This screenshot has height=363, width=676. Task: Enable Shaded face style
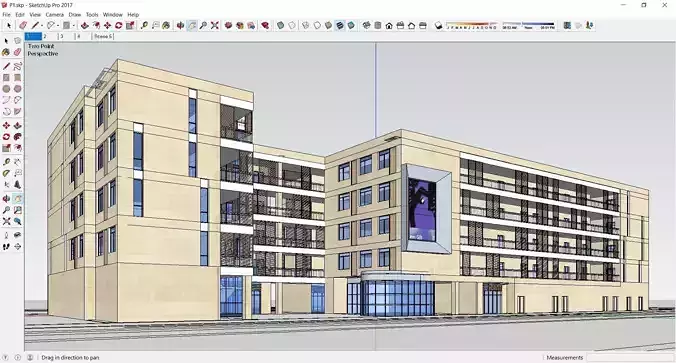click(329, 25)
